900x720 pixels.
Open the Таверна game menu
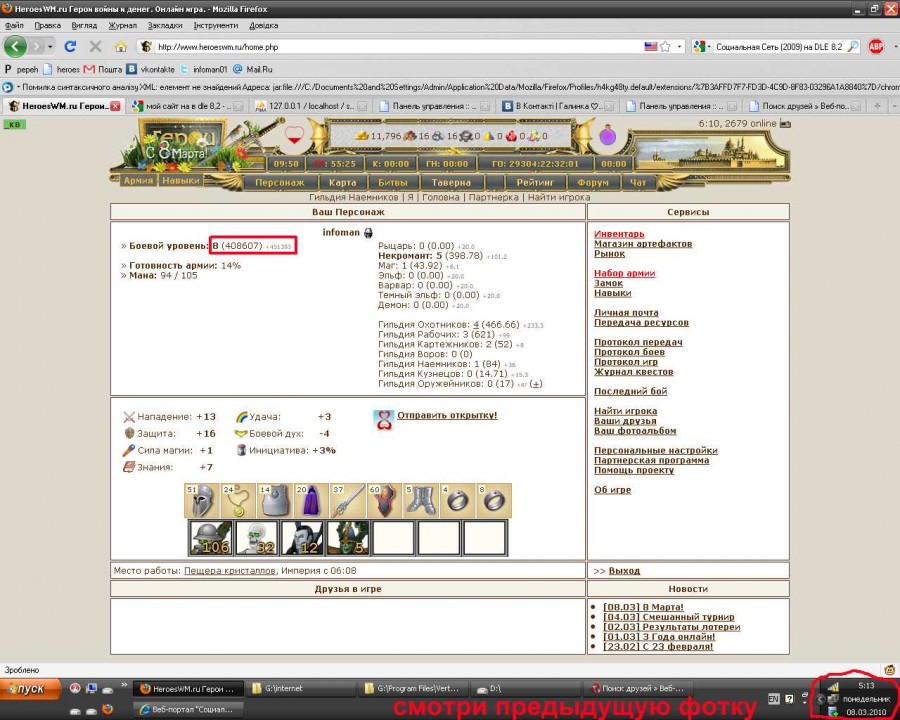(451, 183)
